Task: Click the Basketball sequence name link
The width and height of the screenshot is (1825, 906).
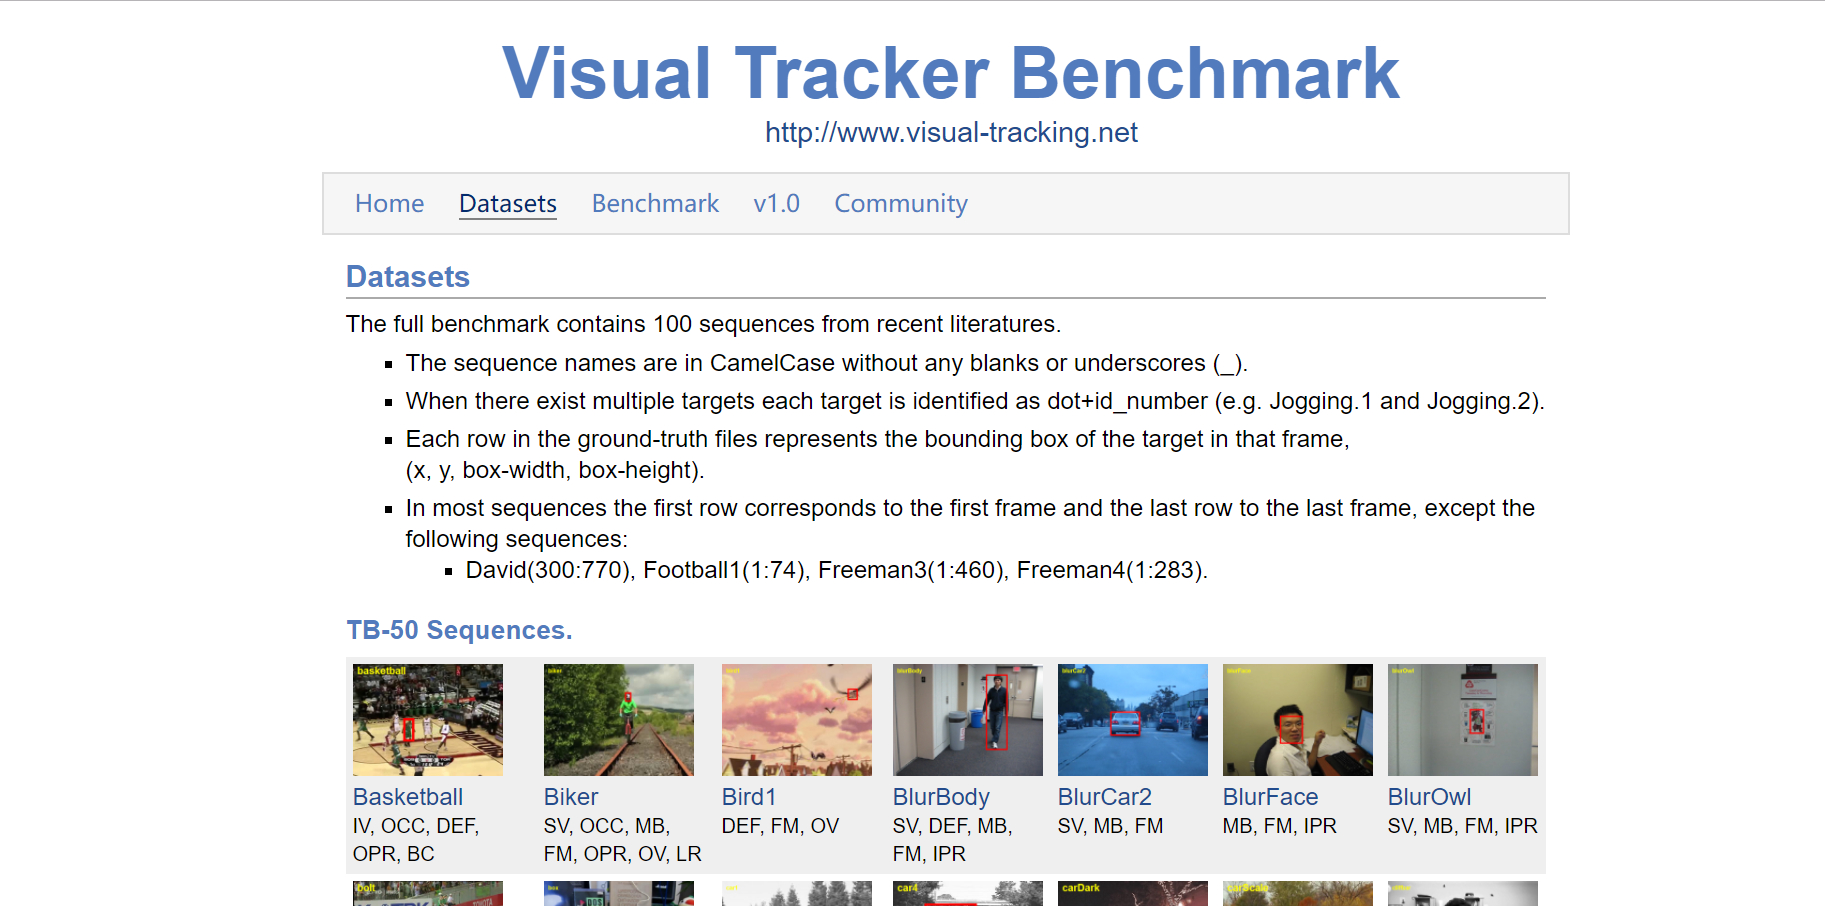Action: [408, 797]
